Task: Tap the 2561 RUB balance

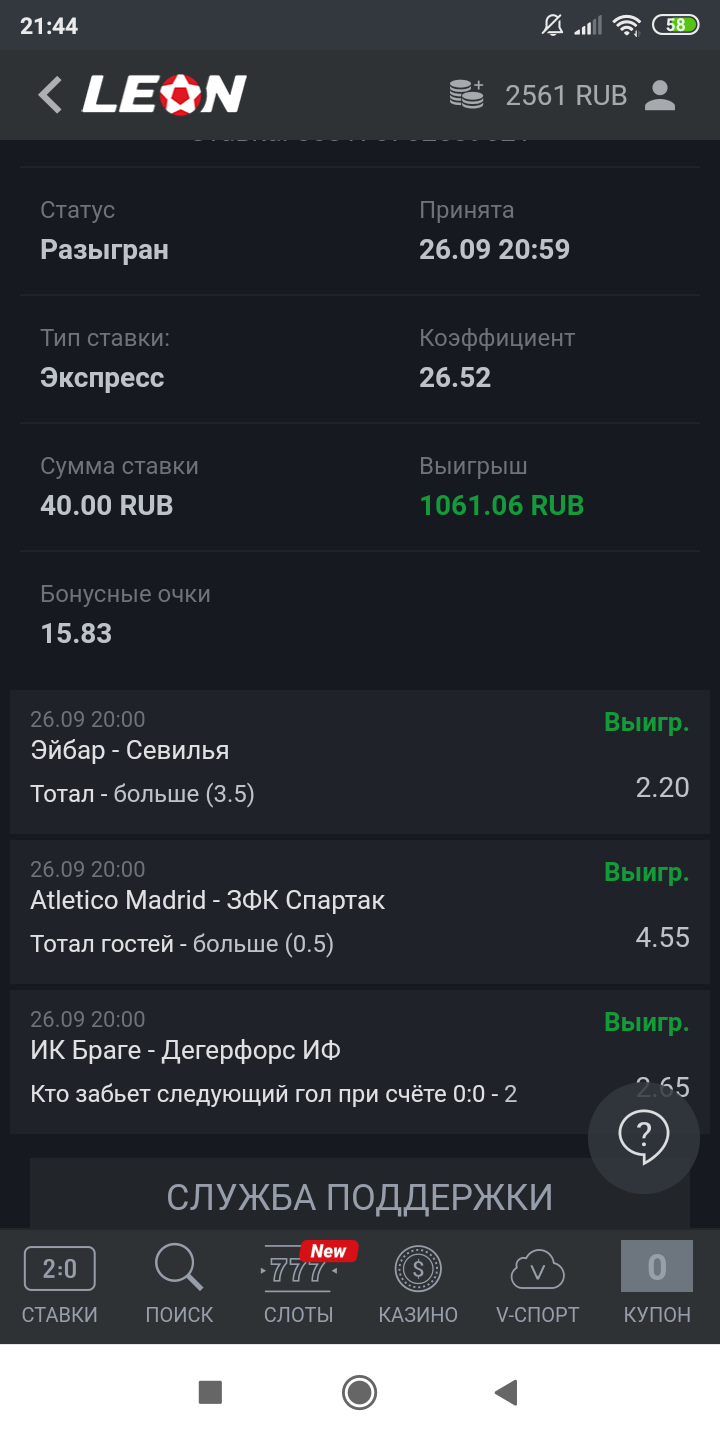Action: (x=566, y=95)
